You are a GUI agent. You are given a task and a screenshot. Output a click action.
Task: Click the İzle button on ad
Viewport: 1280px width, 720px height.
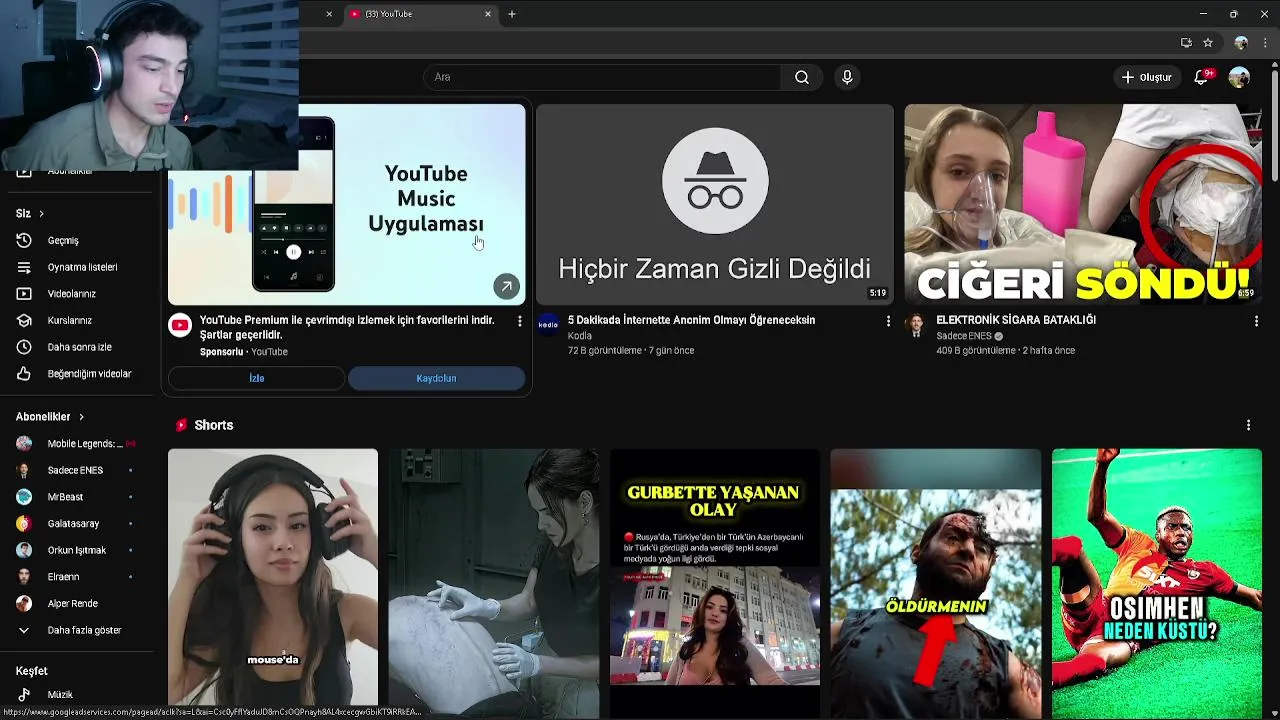point(256,378)
